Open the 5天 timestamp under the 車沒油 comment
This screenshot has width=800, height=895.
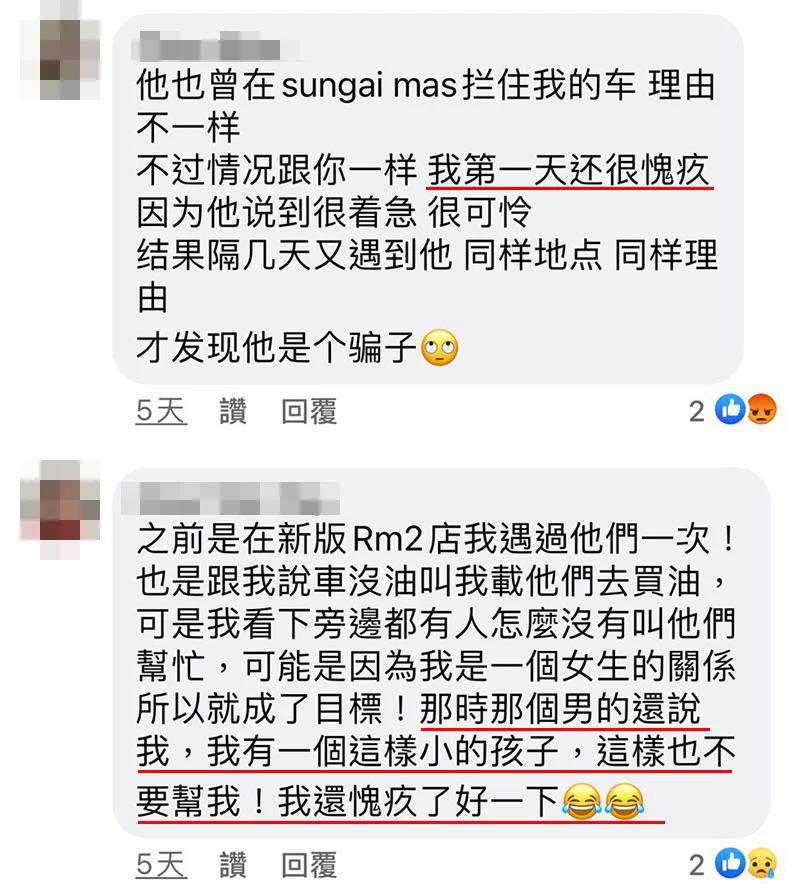pos(161,865)
